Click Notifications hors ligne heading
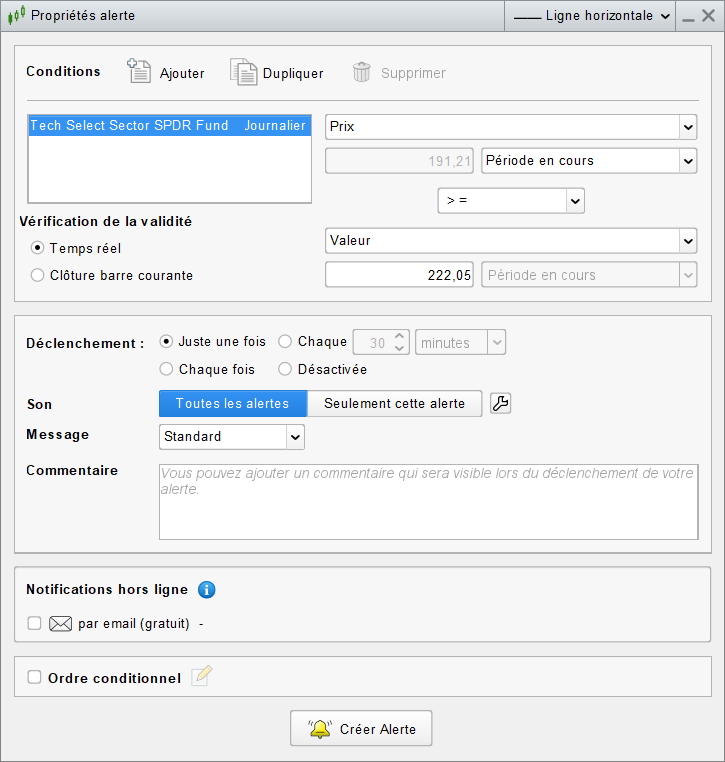Viewport: 725px width, 762px height. [x=107, y=589]
